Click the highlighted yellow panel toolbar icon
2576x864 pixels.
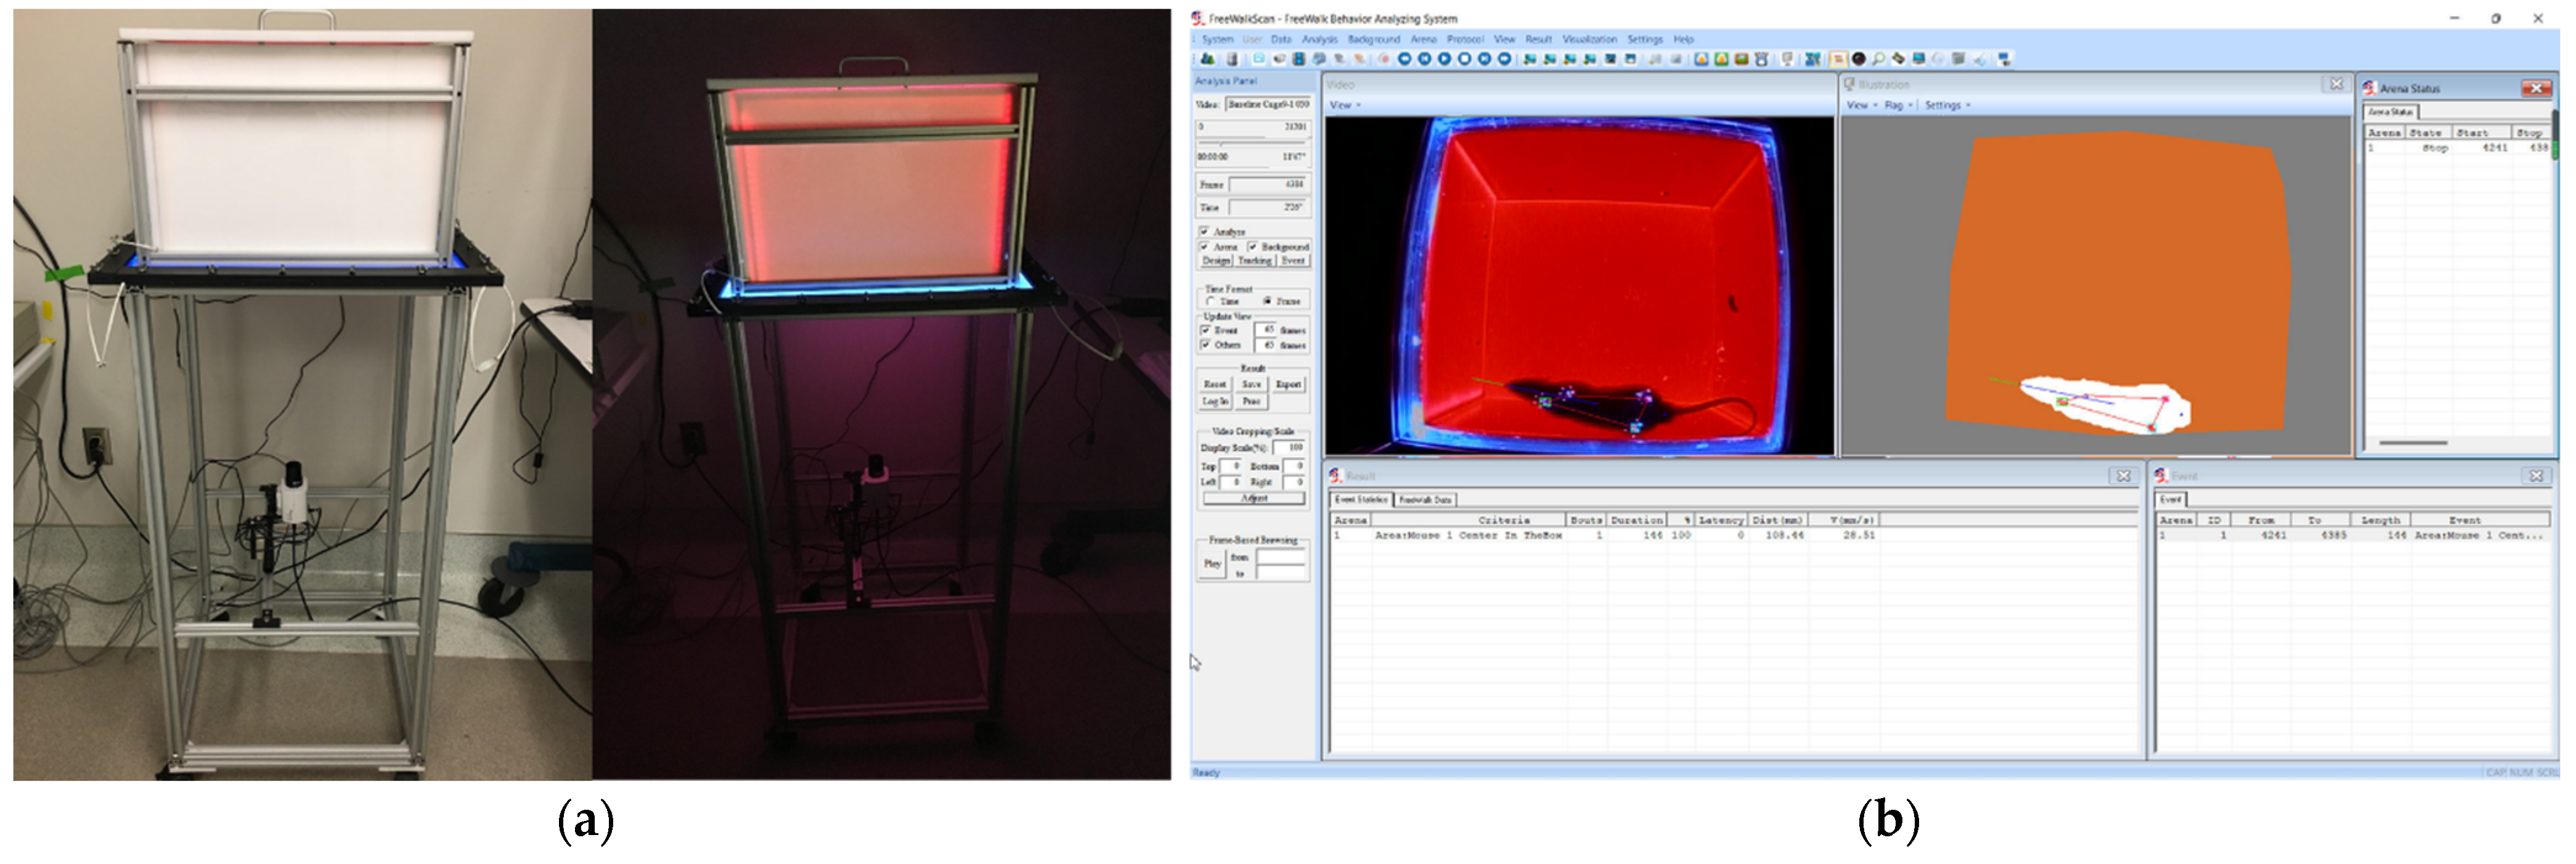click(1837, 59)
